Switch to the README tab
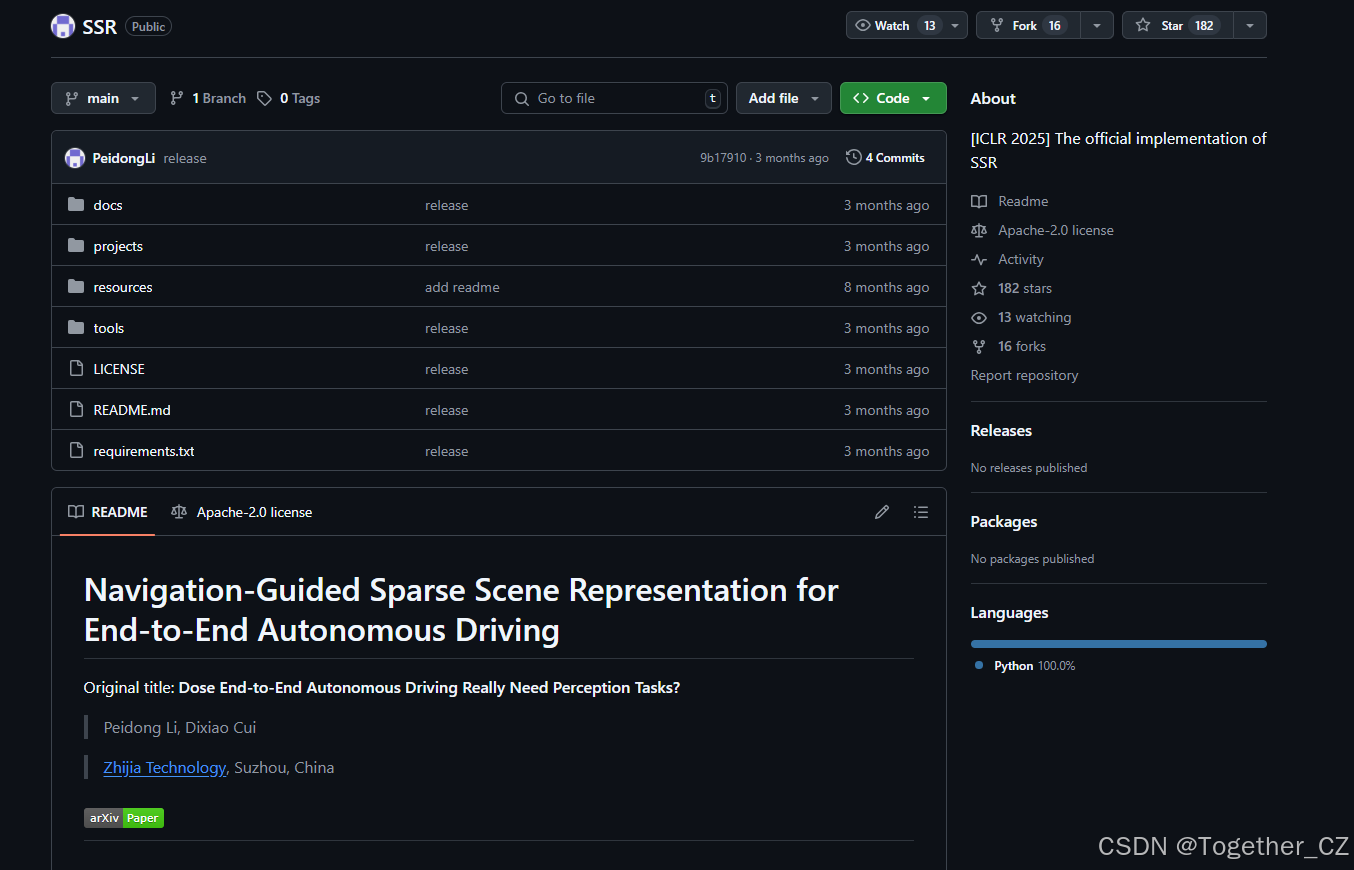 pos(107,512)
